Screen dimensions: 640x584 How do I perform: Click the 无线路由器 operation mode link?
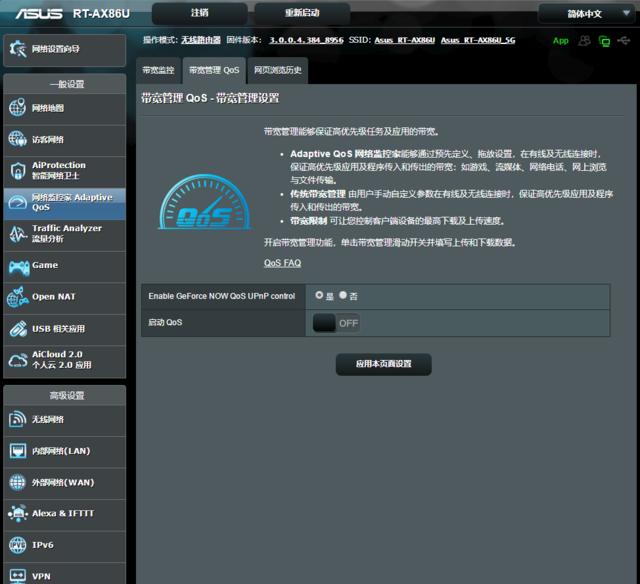coord(201,40)
